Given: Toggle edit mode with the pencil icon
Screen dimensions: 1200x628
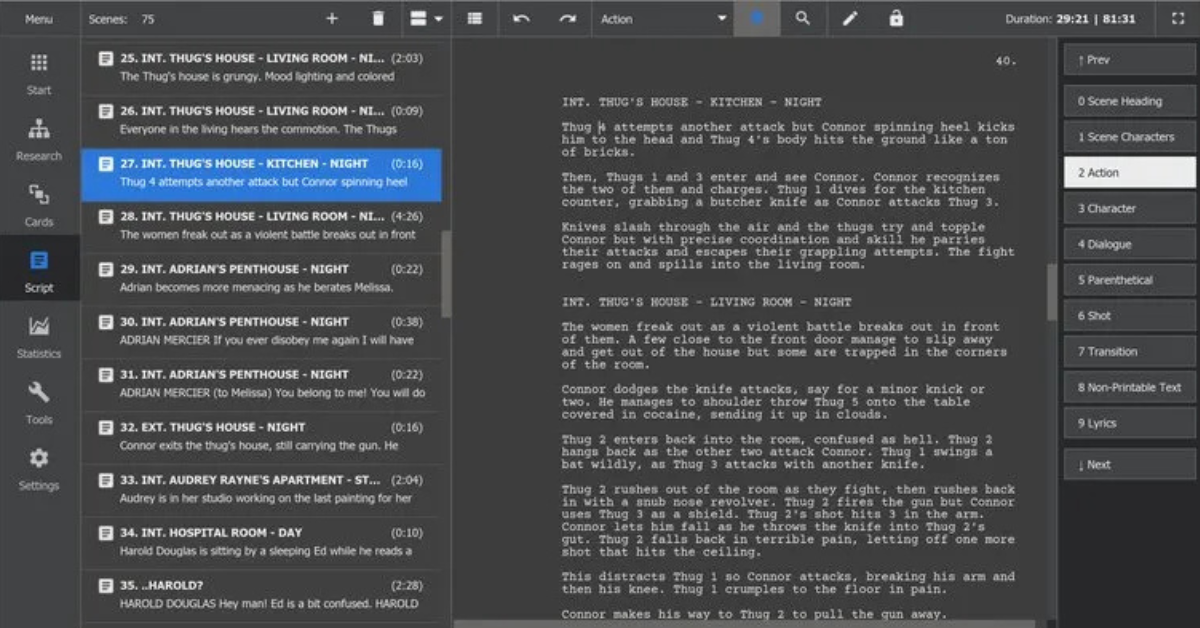Looking at the screenshot, I should (x=851, y=17).
